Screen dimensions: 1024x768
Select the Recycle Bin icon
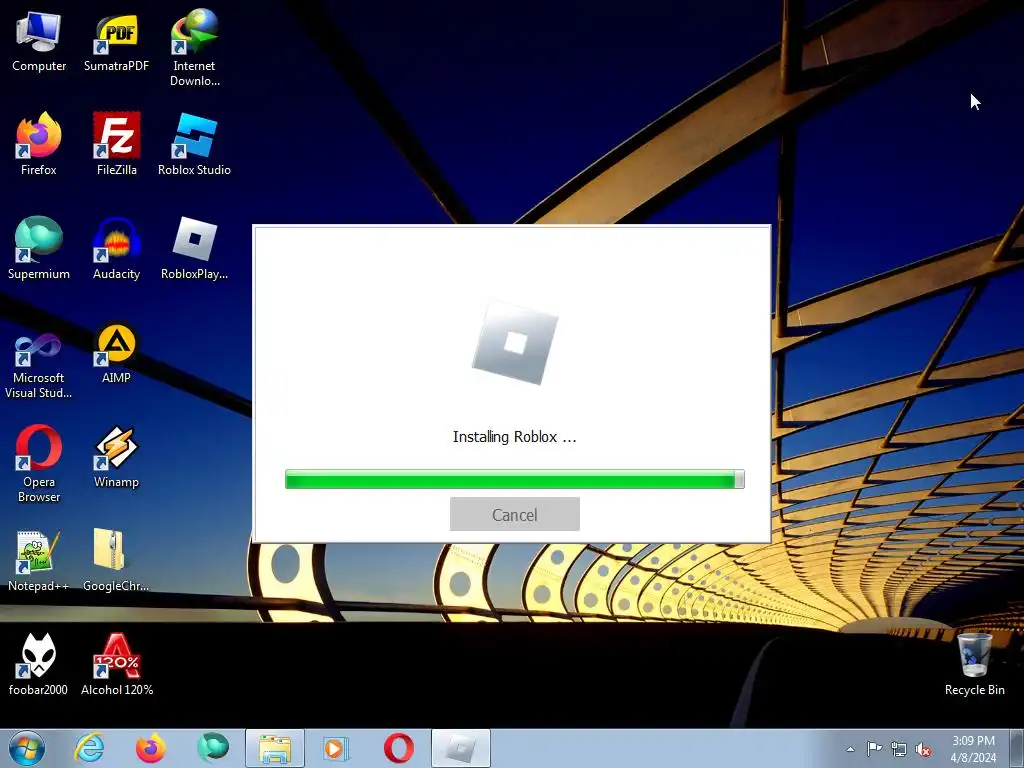(974, 664)
